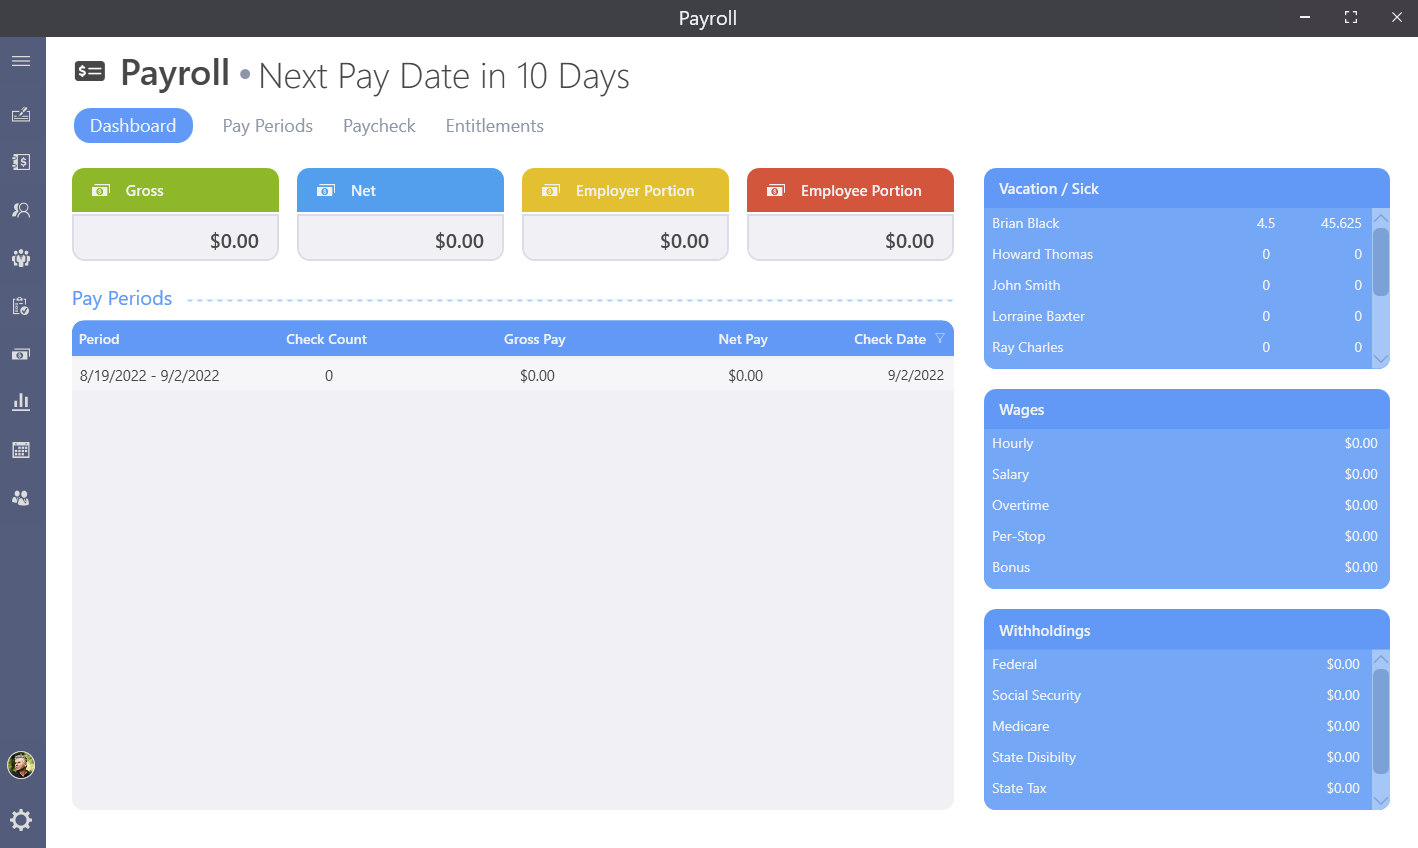Click the people icon near sidebar bottom
This screenshot has width=1418, height=848.
pyautogui.click(x=21, y=497)
